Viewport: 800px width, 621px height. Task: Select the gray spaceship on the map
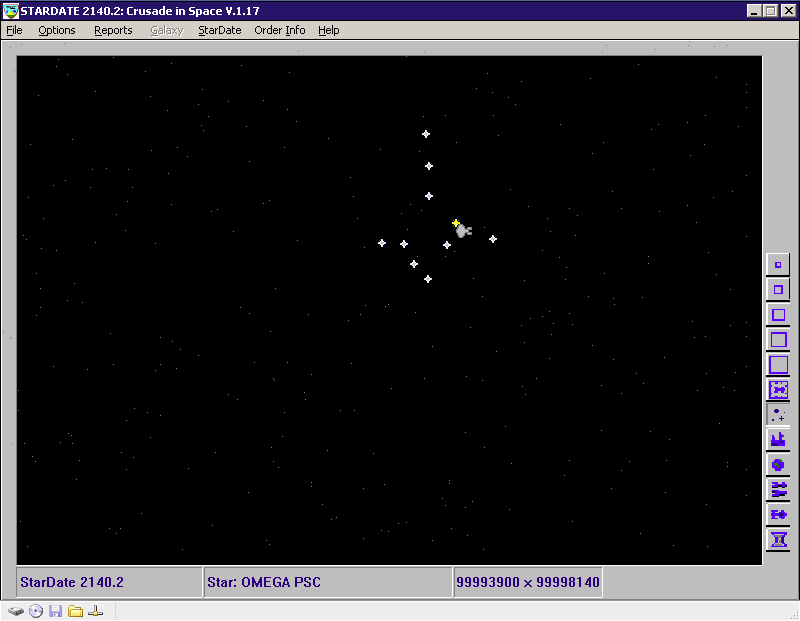click(463, 231)
